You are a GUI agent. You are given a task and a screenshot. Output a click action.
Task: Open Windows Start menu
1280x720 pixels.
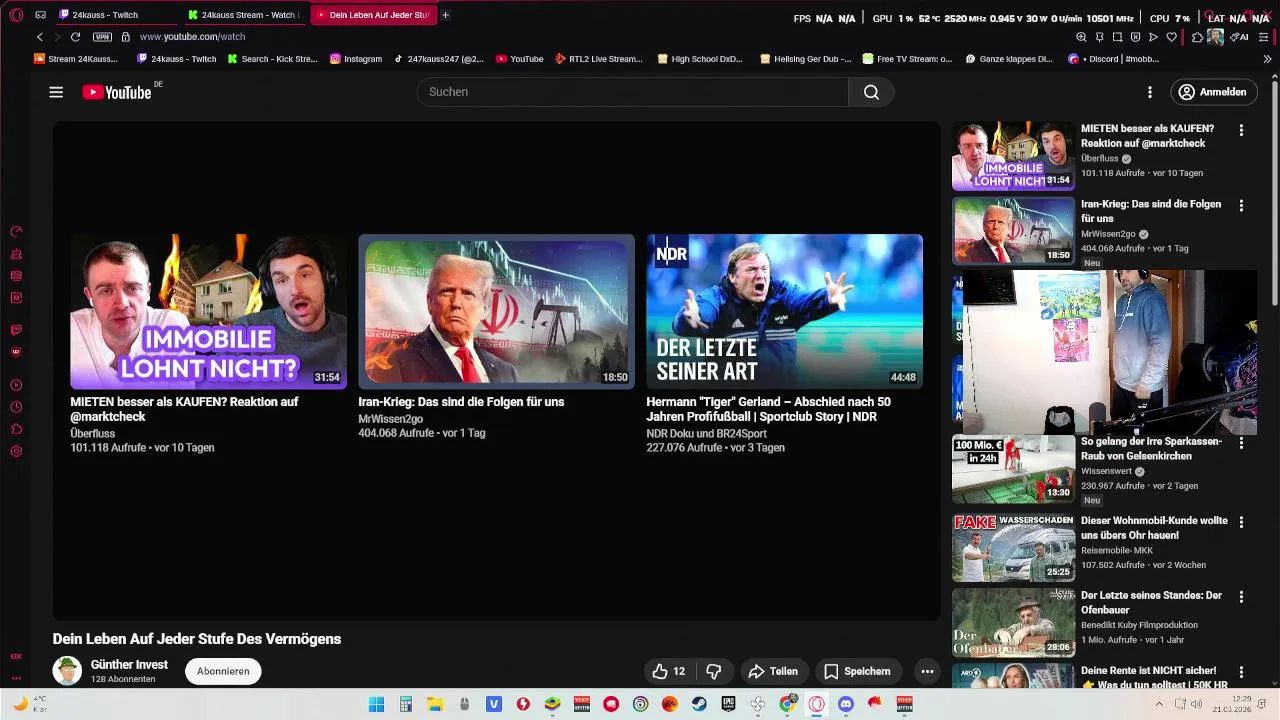tap(376, 704)
